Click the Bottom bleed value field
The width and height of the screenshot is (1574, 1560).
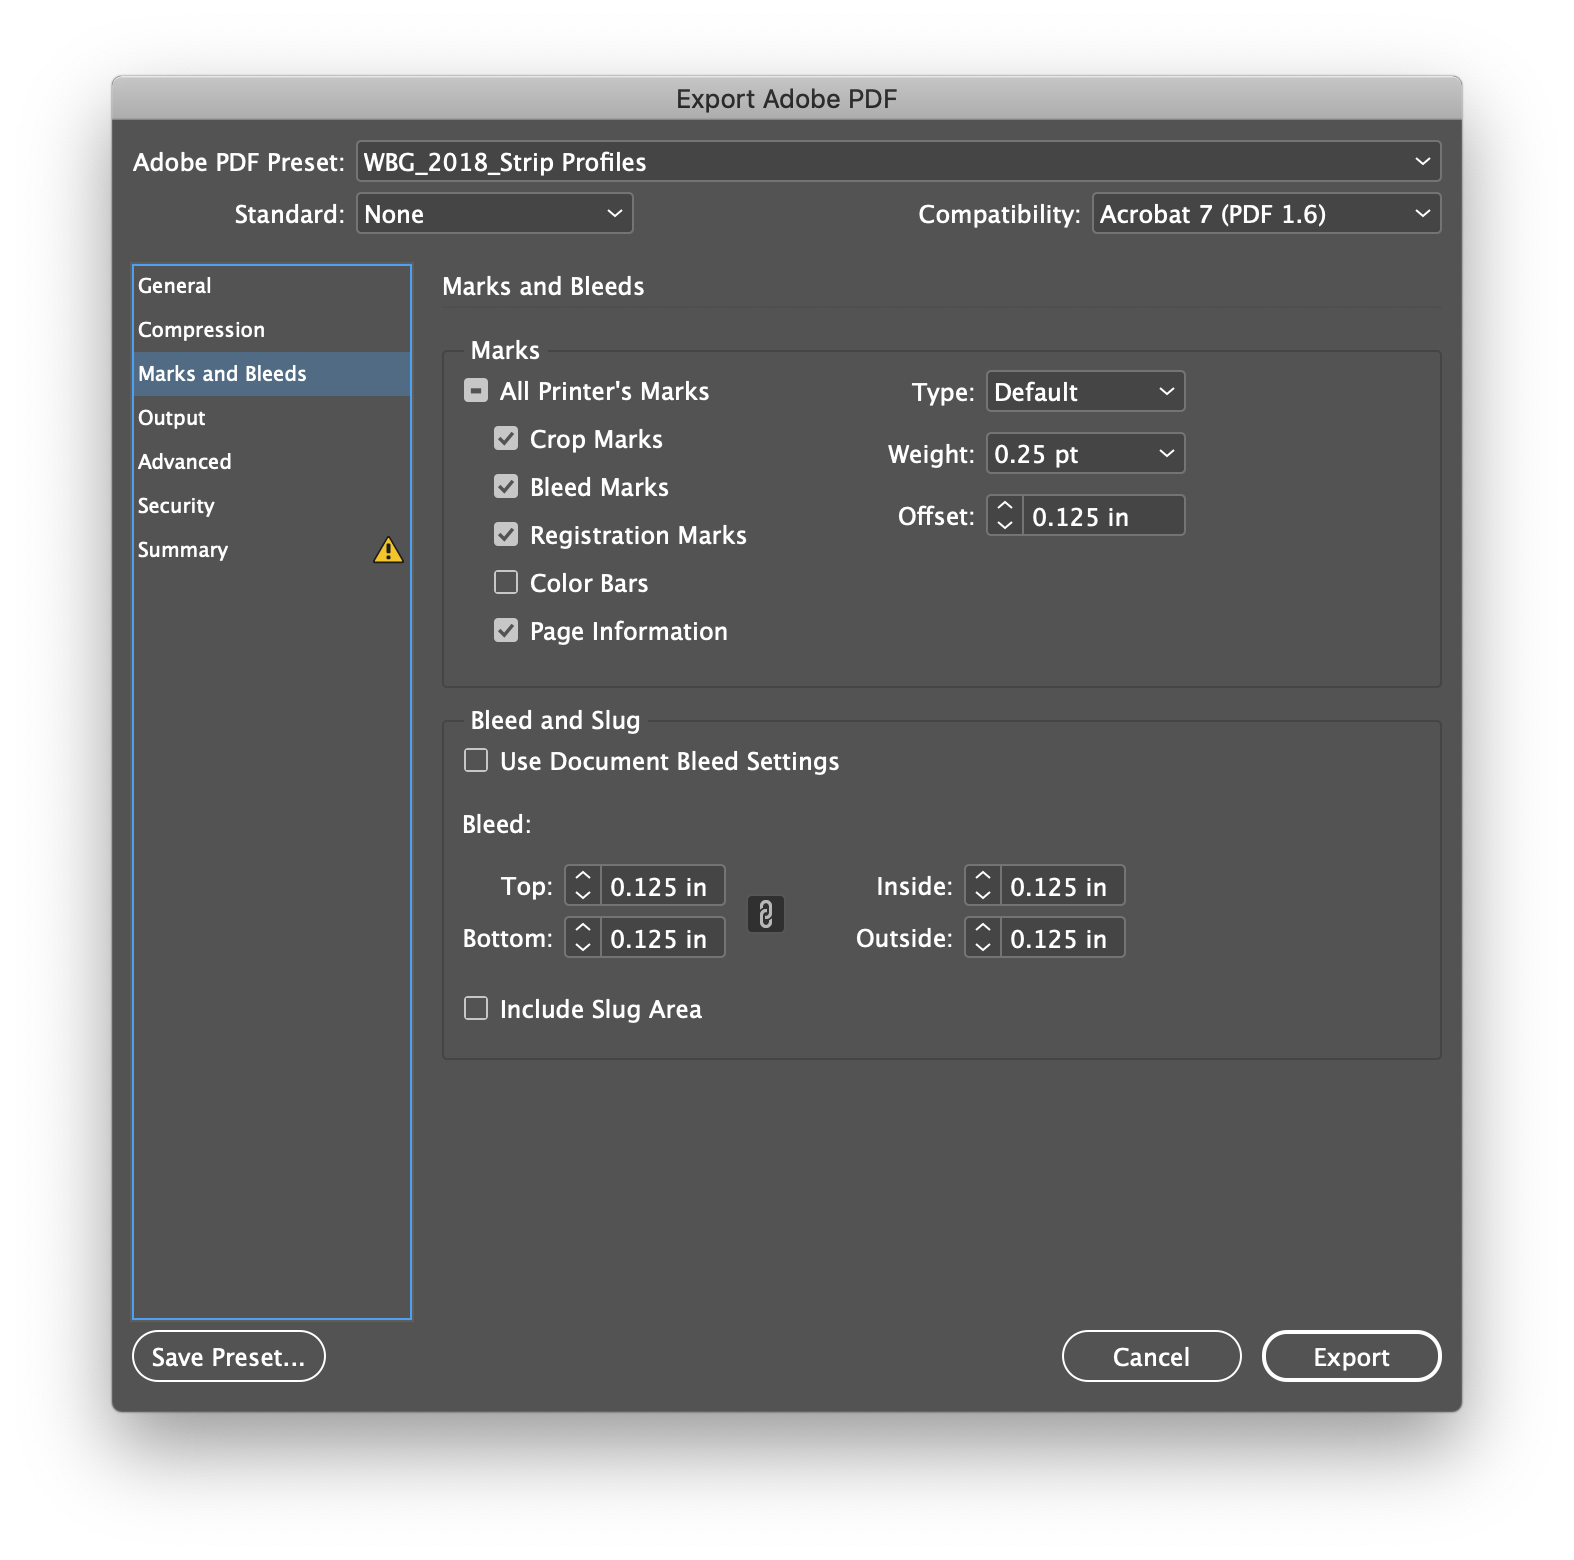point(662,938)
